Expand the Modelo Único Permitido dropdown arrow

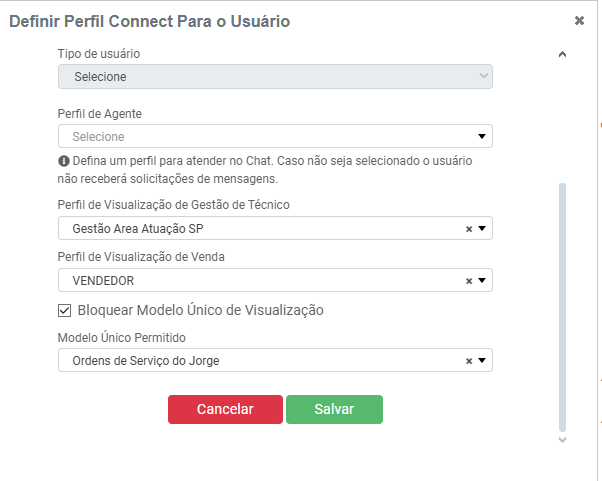point(481,361)
